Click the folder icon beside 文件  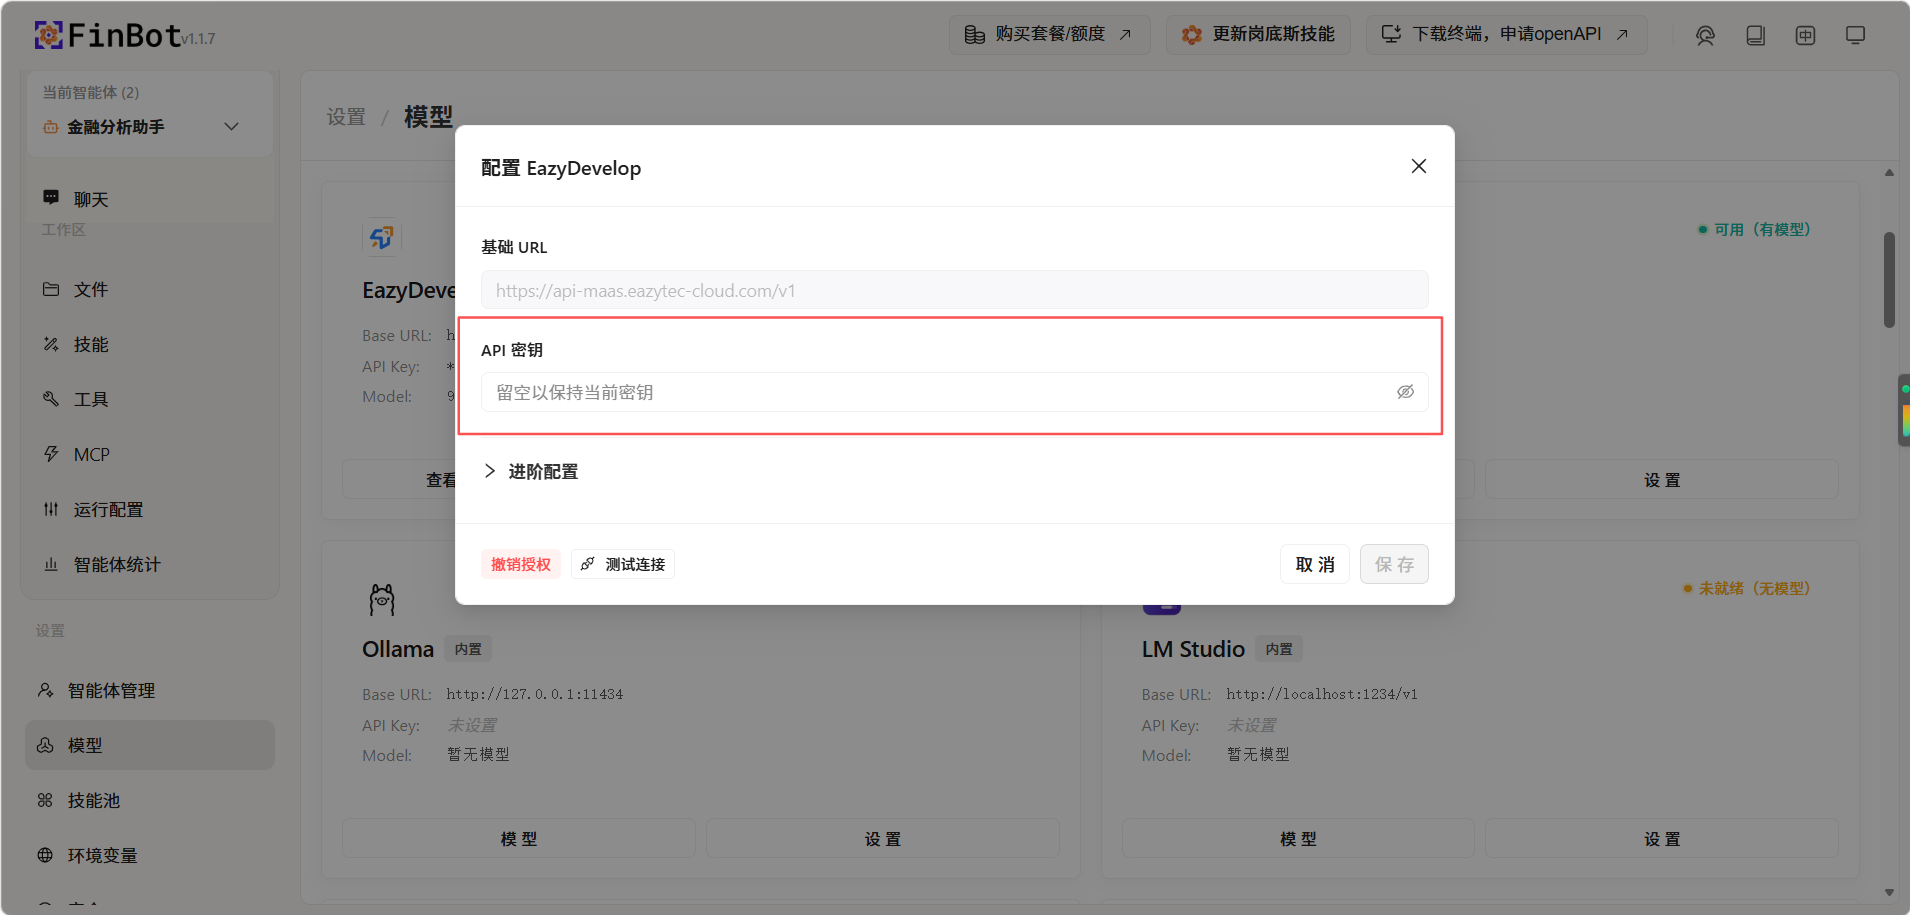coord(51,289)
